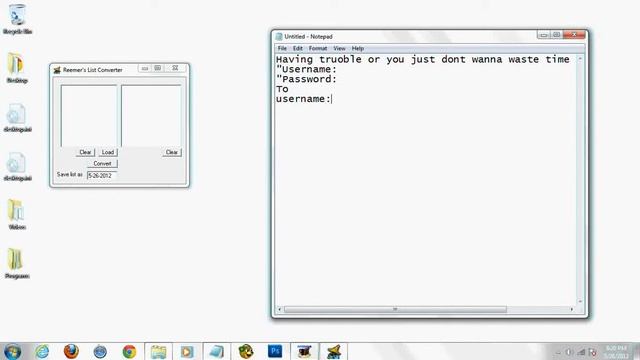This screenshot has height=360, width=640.
Task: Switch to Notepad via its taskbar button
Action: tap(217, 351)
